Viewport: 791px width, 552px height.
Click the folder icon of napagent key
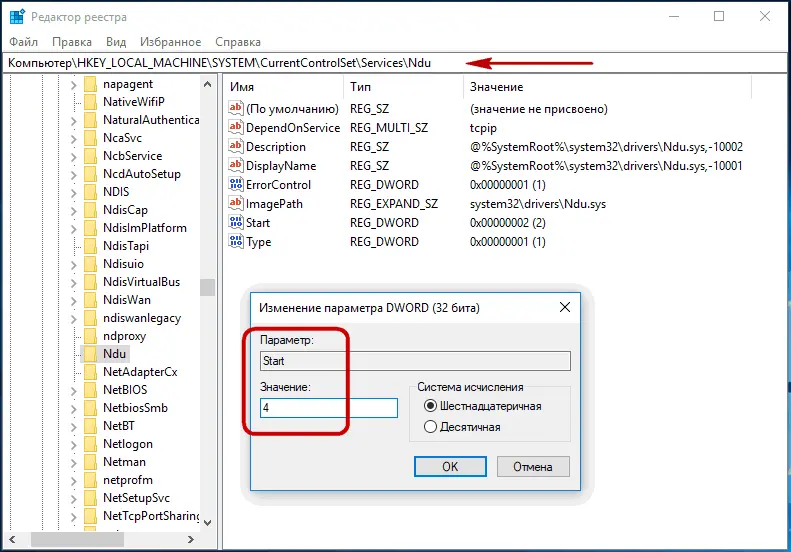click(x=90, y=84)
